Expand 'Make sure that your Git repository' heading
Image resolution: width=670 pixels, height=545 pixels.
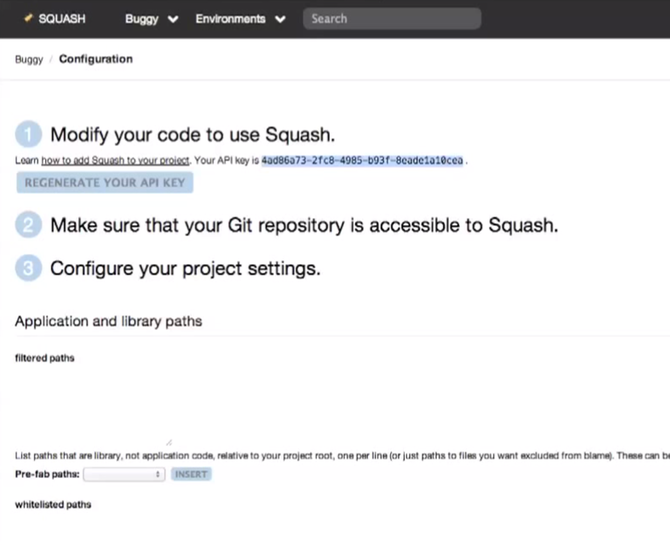tap(304, 225)
